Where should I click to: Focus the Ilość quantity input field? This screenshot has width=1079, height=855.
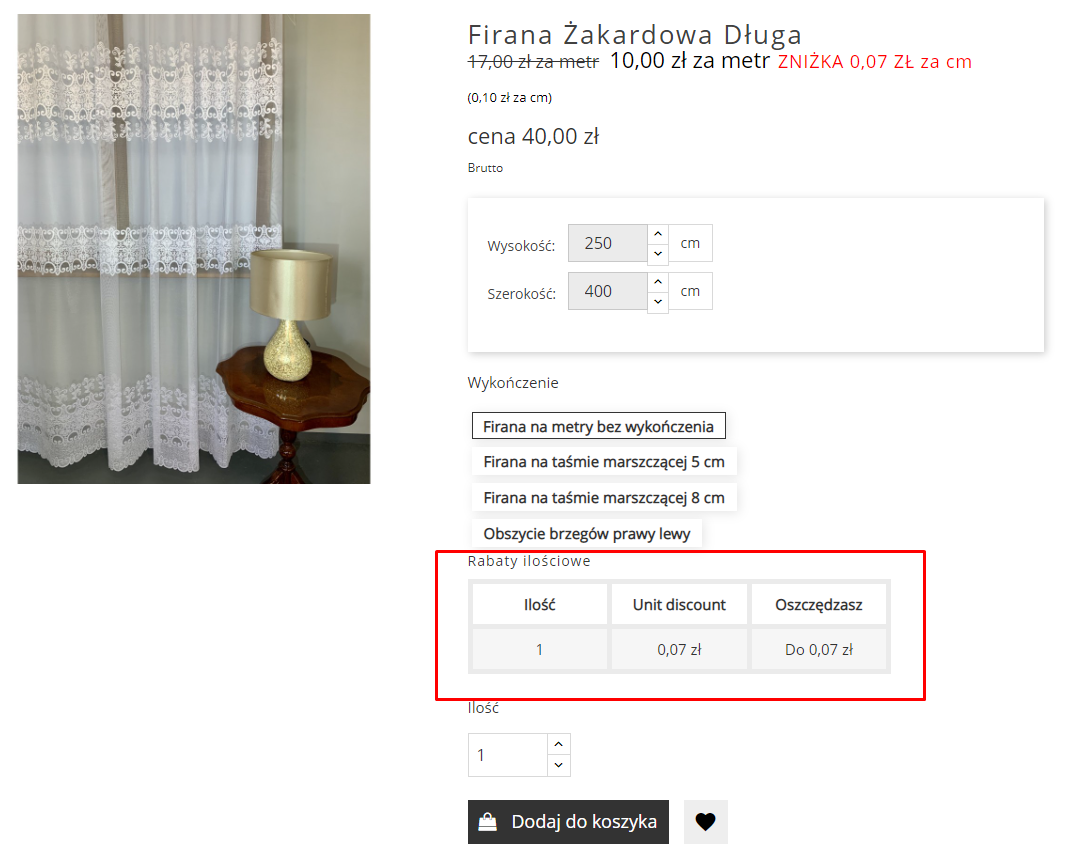tap(508, 755)
